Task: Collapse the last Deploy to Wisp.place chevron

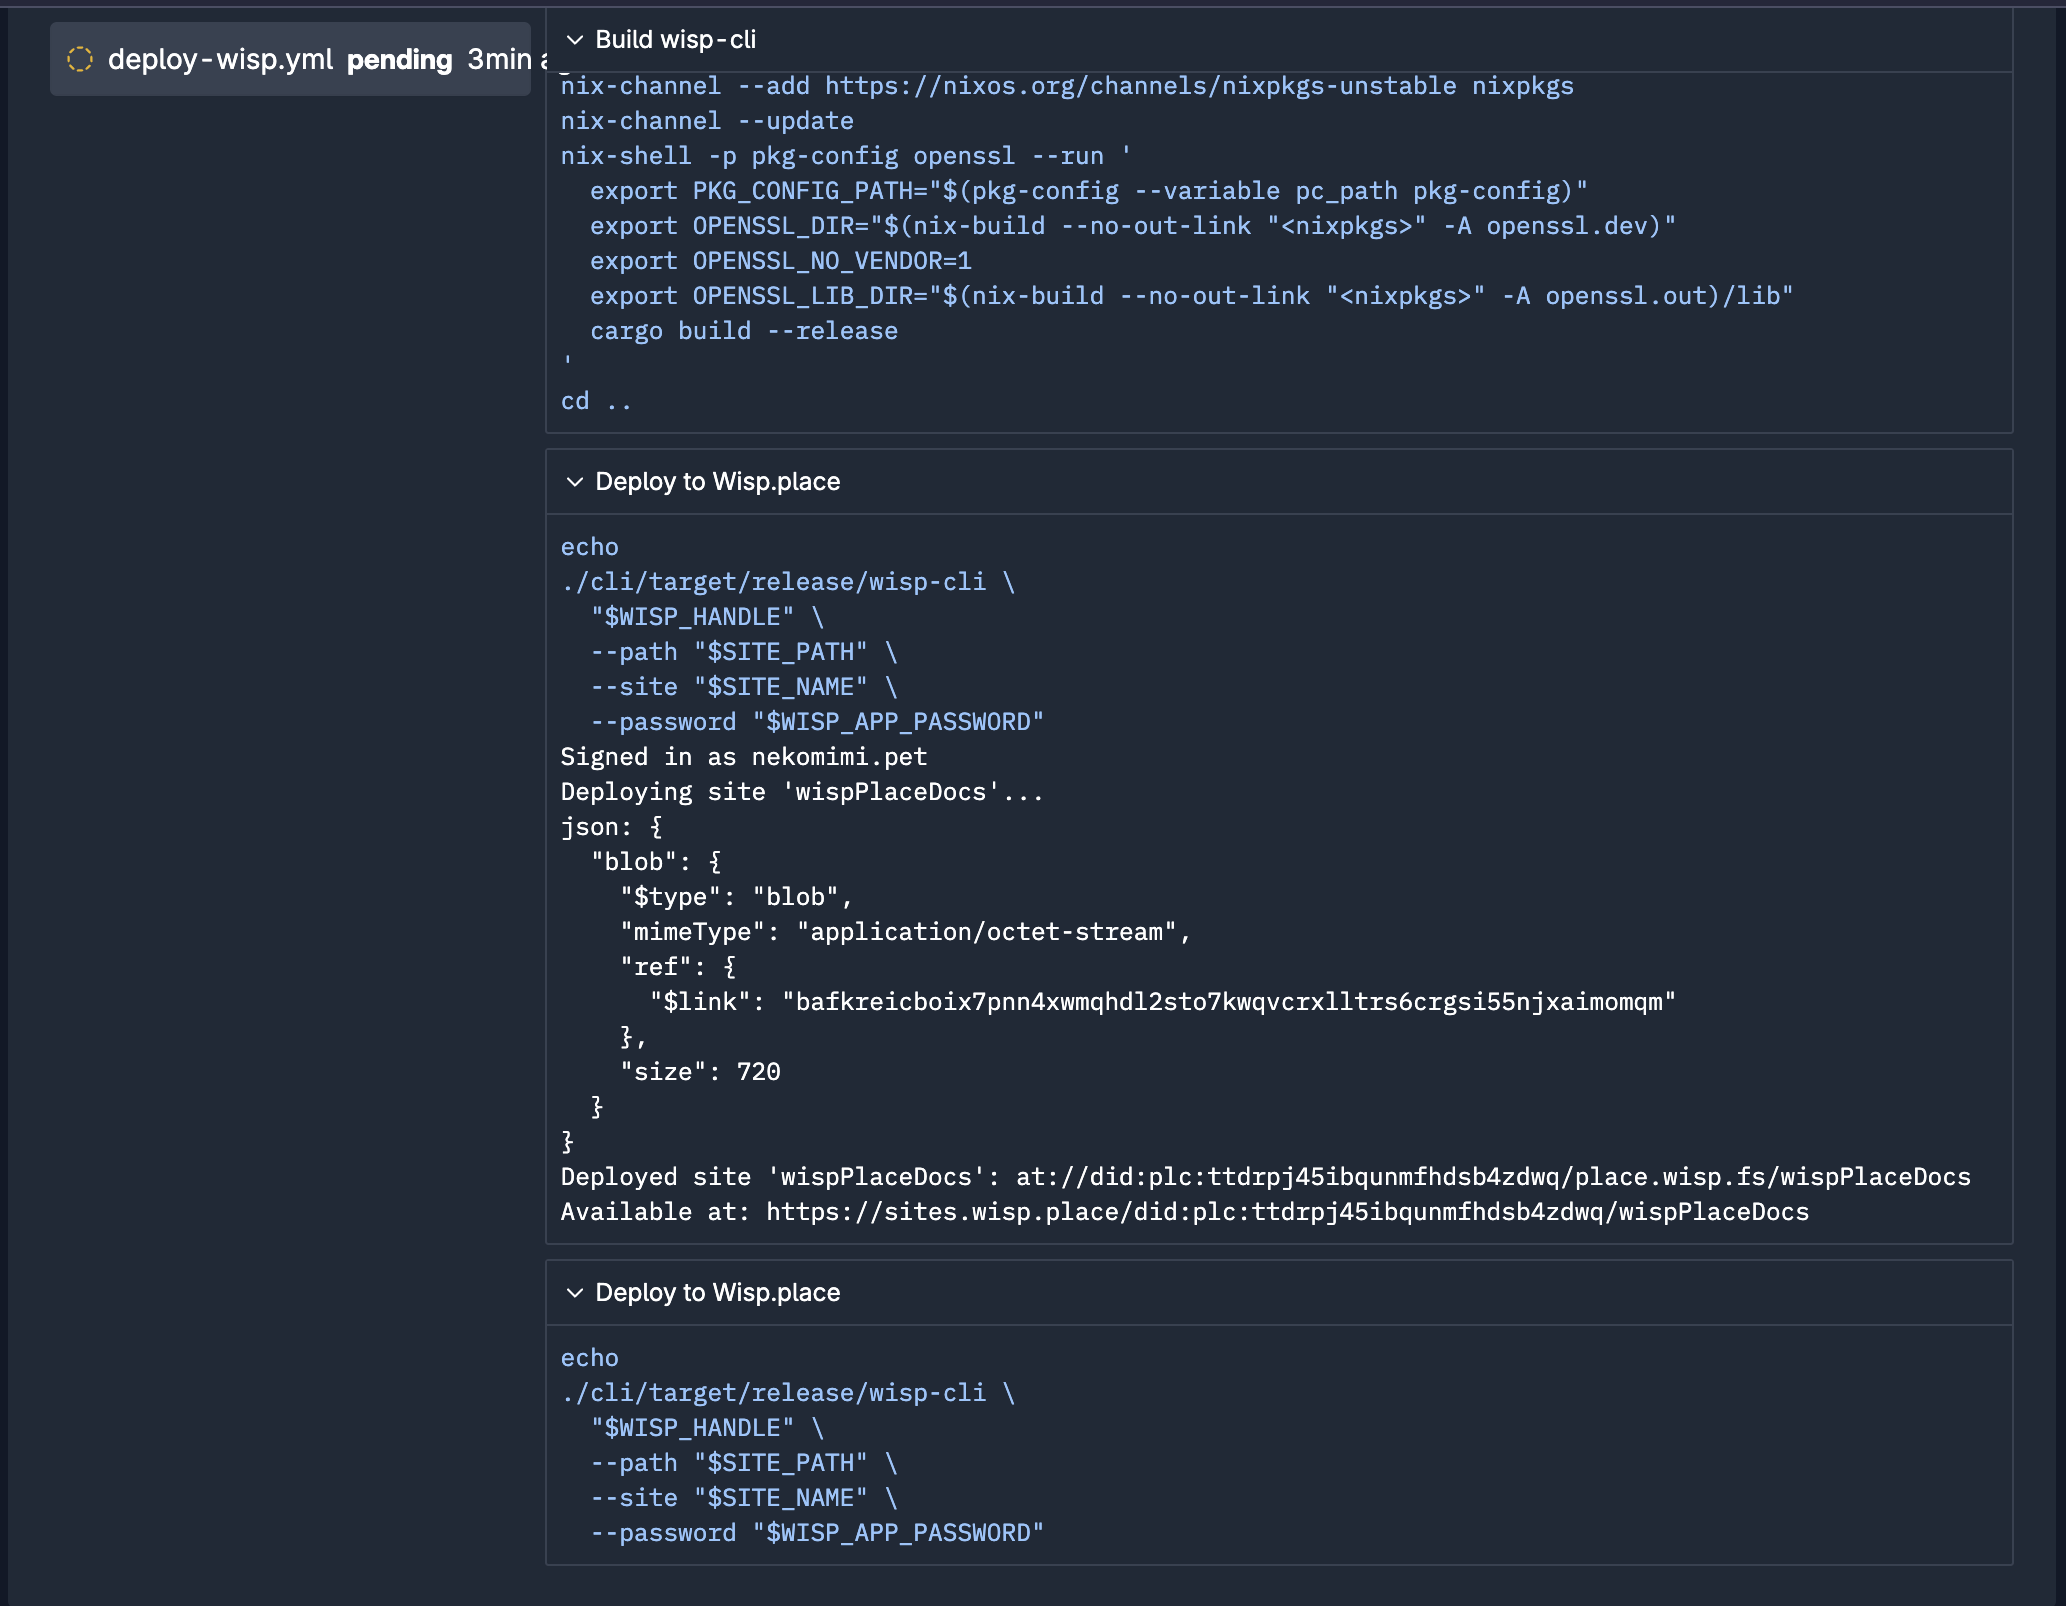Action: pos(574,1293)
